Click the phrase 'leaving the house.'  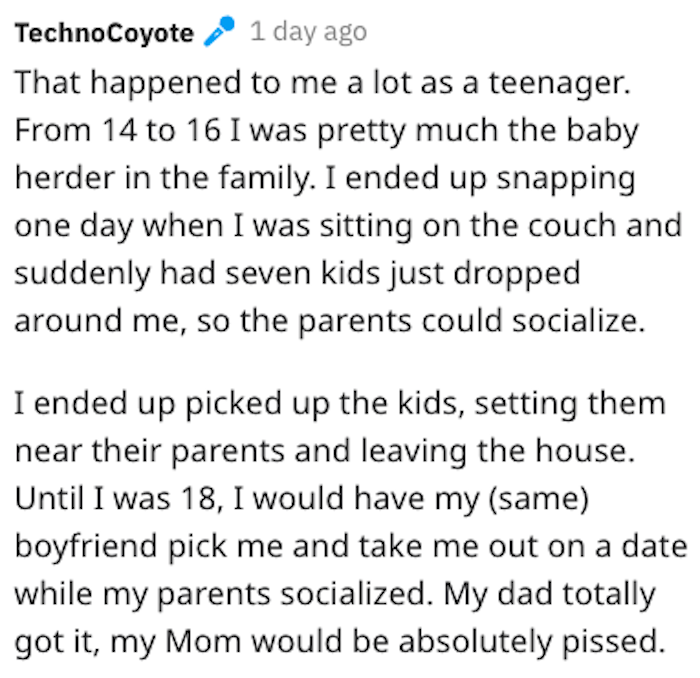tap(498, 451)
